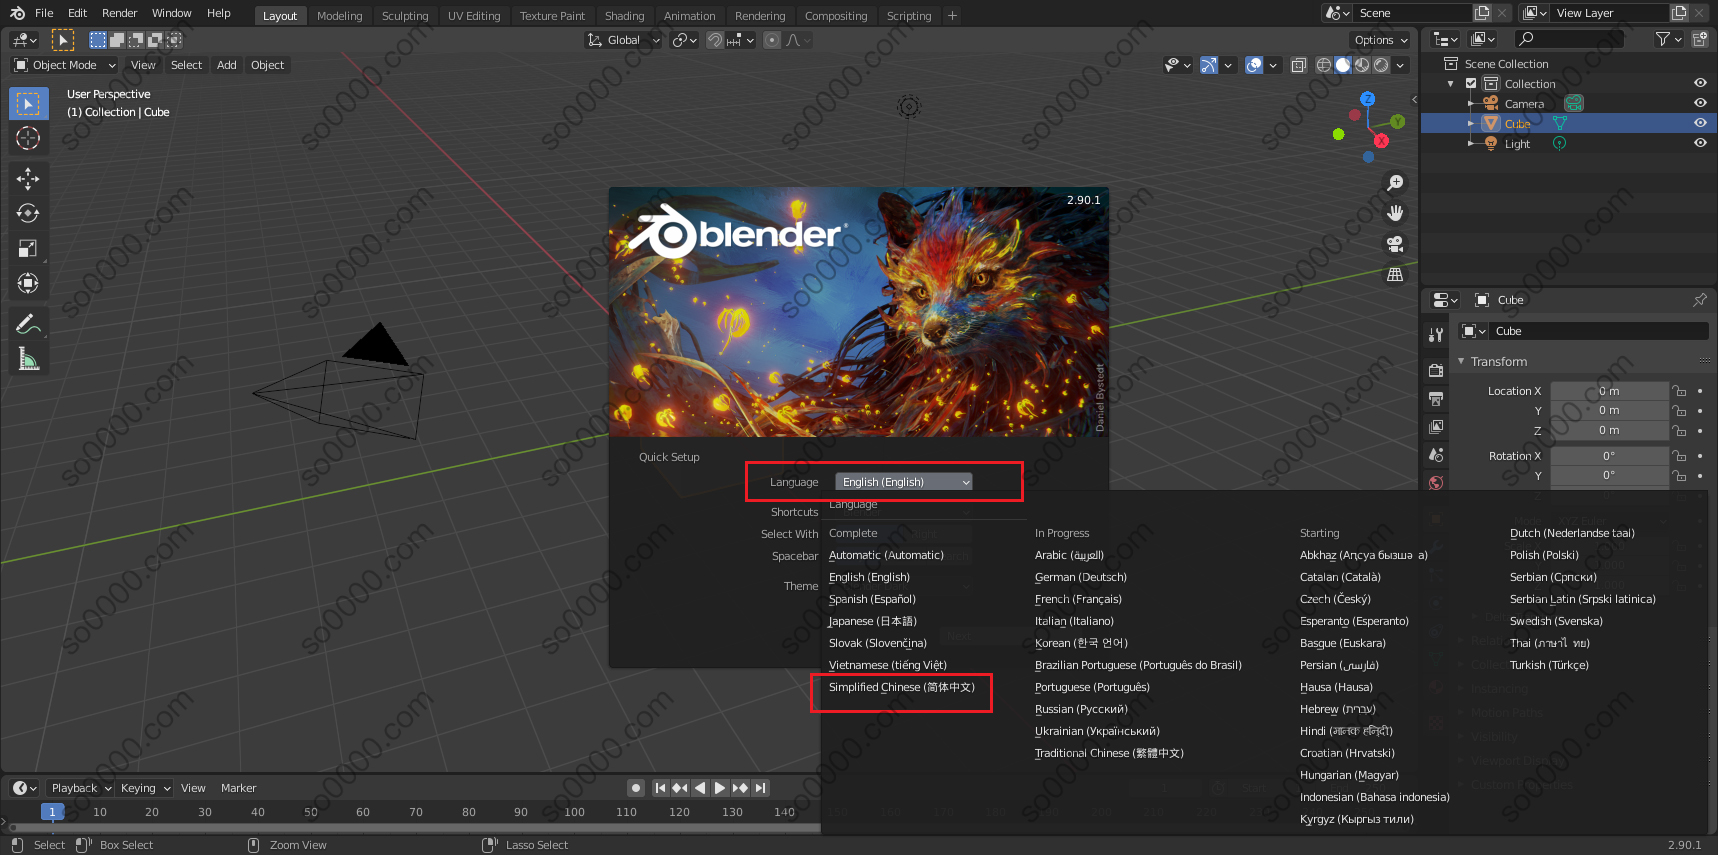Open the viewport Add menu
This screenshot has height=855, width=1718.
[227, 65]
